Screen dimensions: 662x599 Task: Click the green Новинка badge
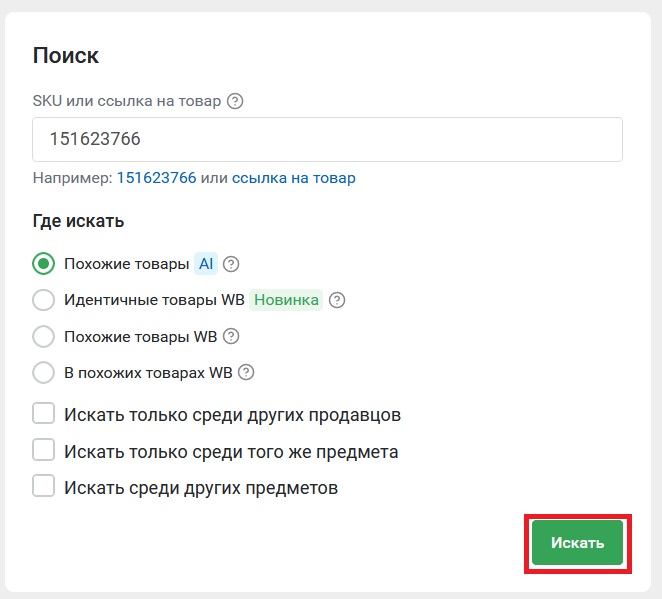click(x=286, y=300)
